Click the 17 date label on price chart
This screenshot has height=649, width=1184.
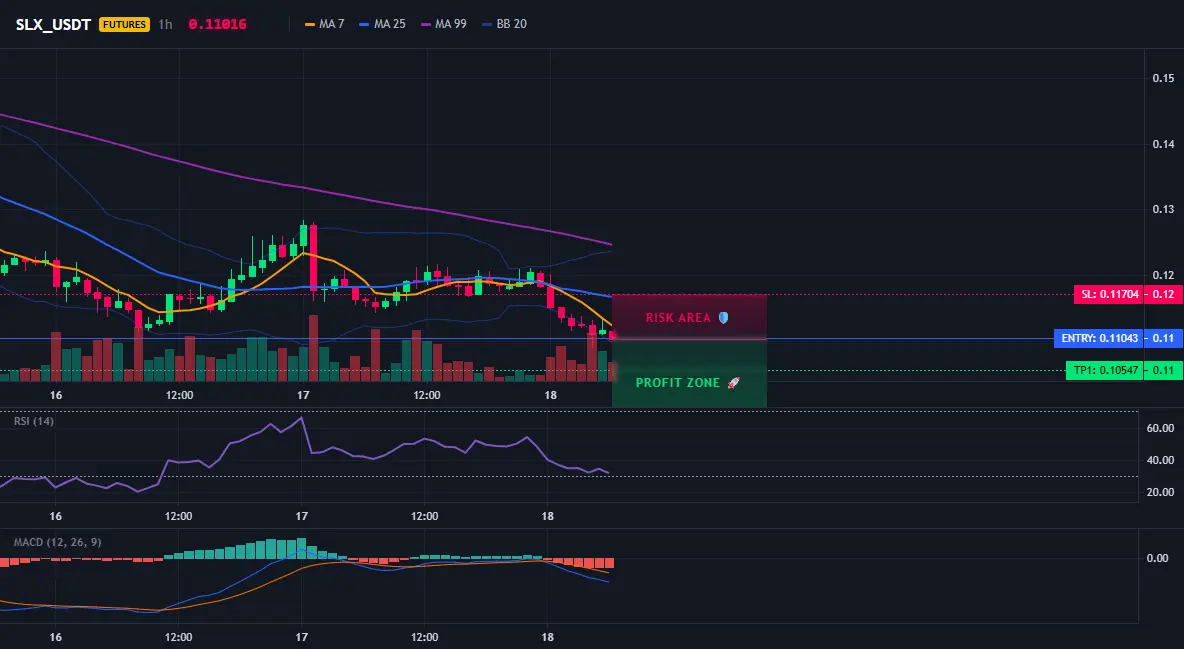coord(303,395)
